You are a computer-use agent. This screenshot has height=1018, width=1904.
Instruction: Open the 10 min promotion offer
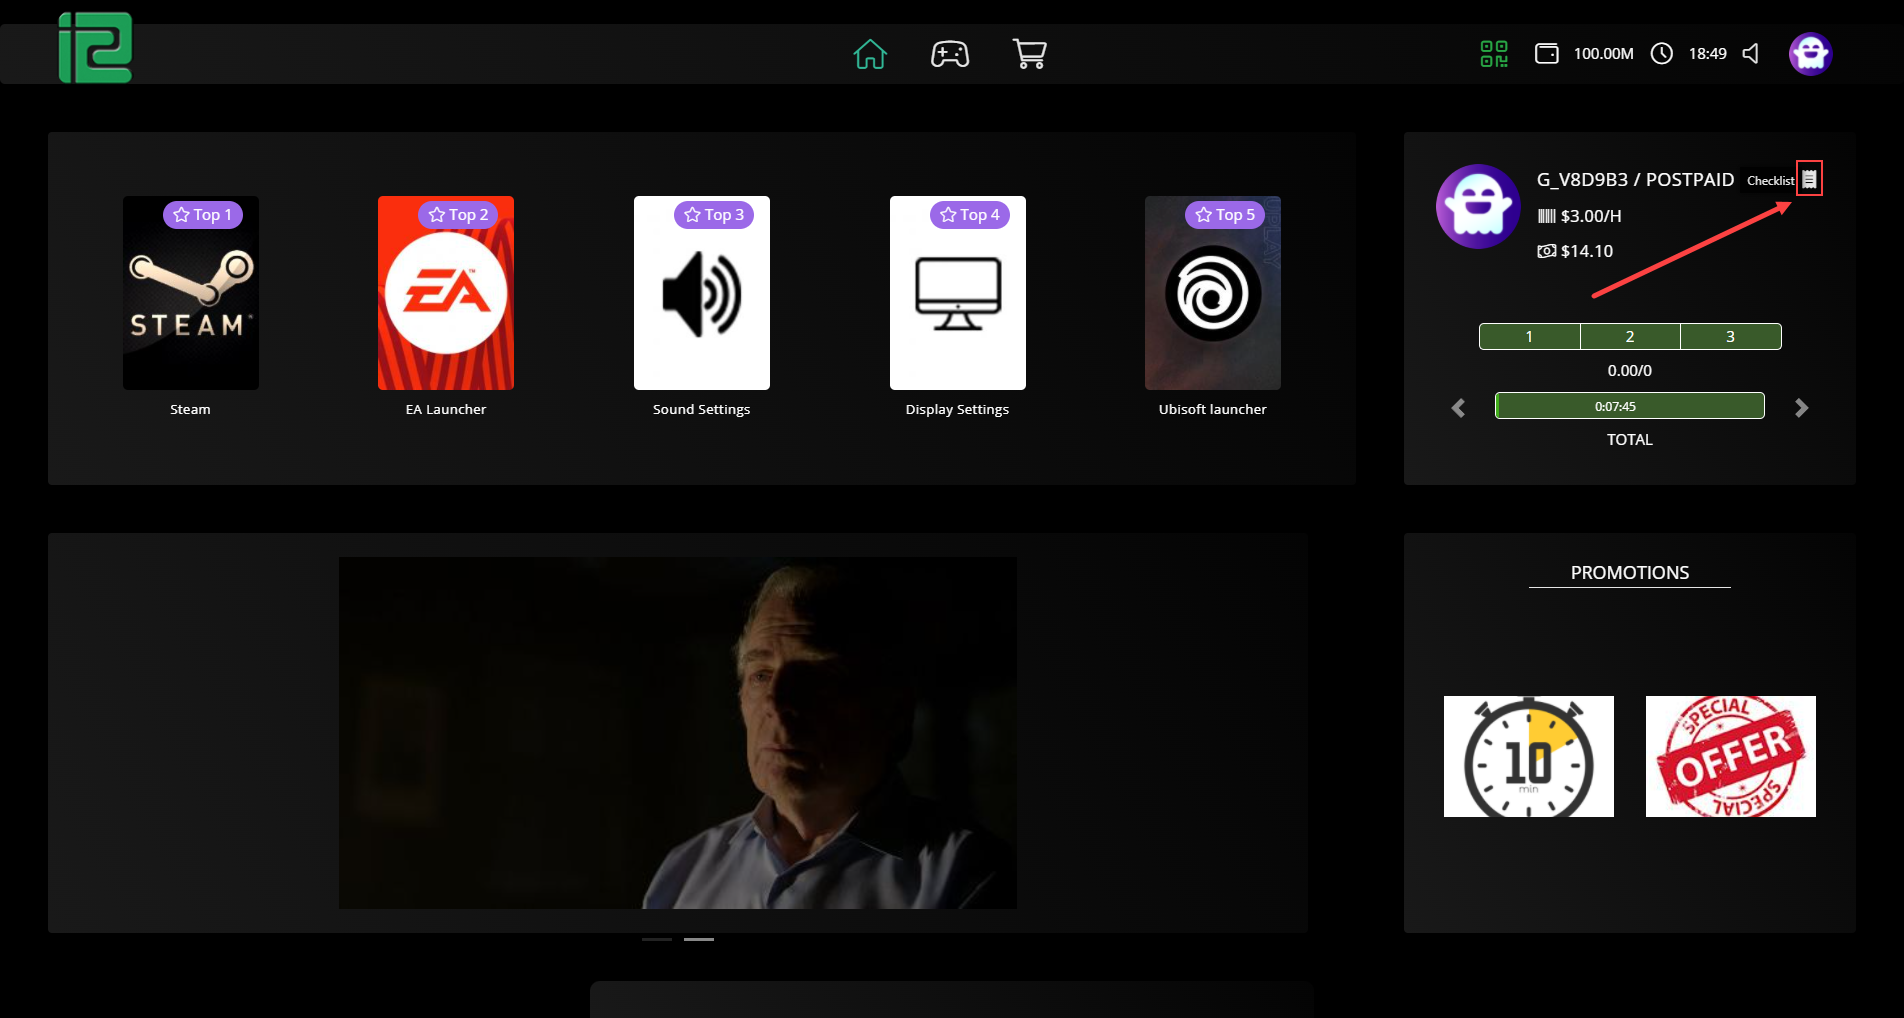pos(1528,756)
